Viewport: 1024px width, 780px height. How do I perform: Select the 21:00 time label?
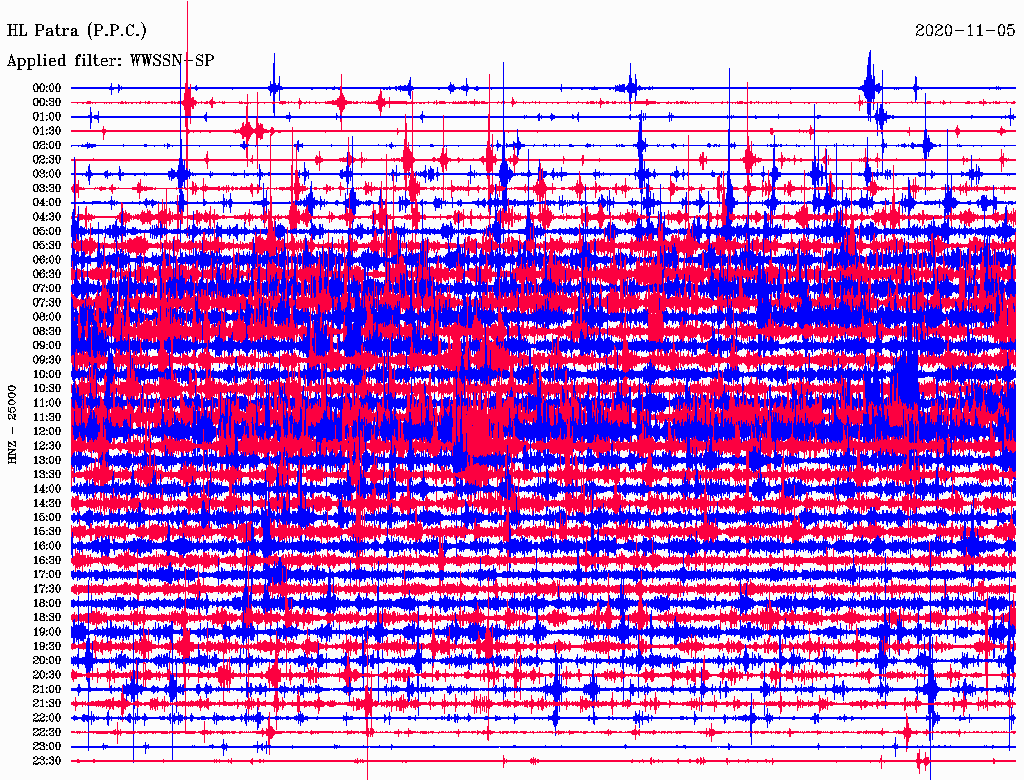coord(47,689)
